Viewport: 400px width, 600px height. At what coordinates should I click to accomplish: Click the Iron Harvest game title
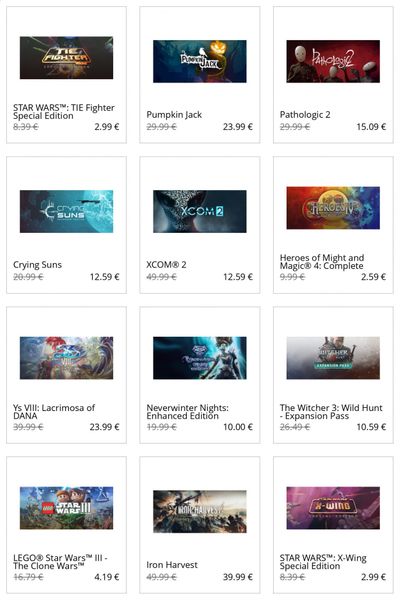172,565
